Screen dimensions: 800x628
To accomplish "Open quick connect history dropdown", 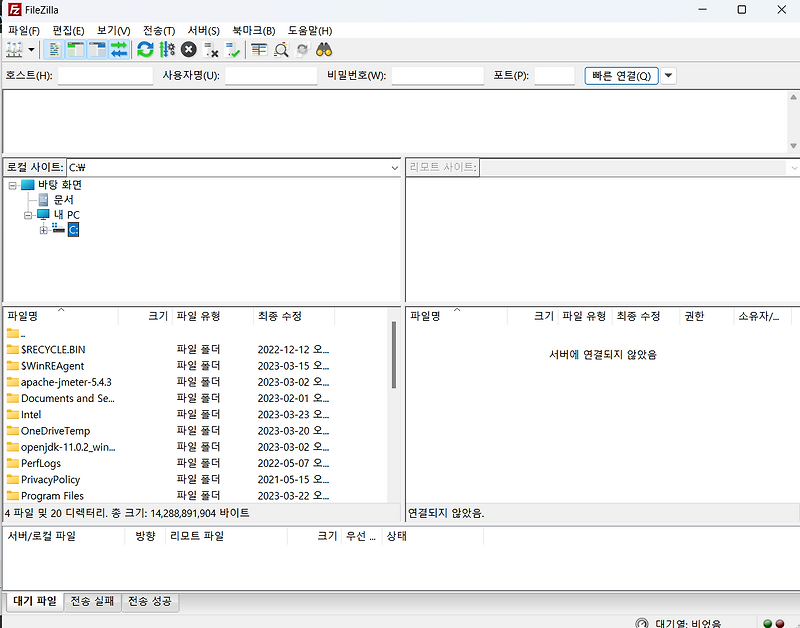I will click(668, 76).
